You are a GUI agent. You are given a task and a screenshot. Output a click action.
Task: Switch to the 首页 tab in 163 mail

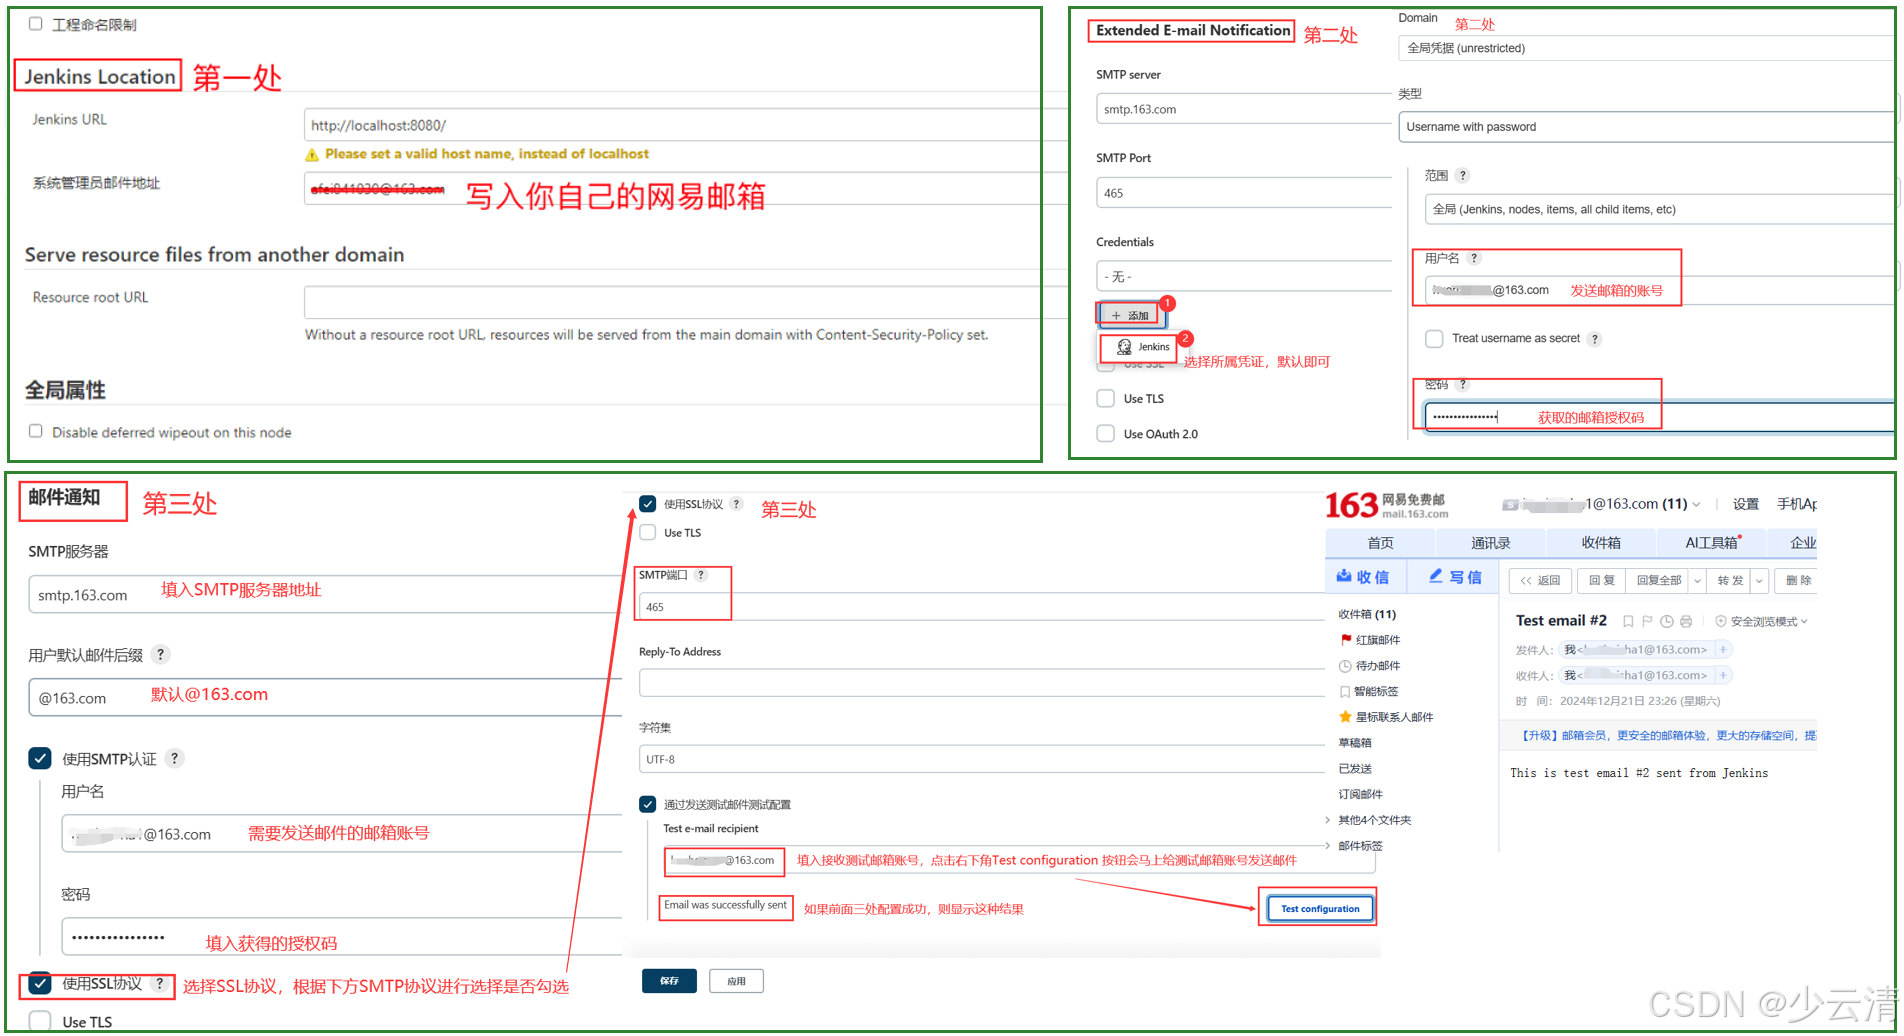(x=1380, y=543)
